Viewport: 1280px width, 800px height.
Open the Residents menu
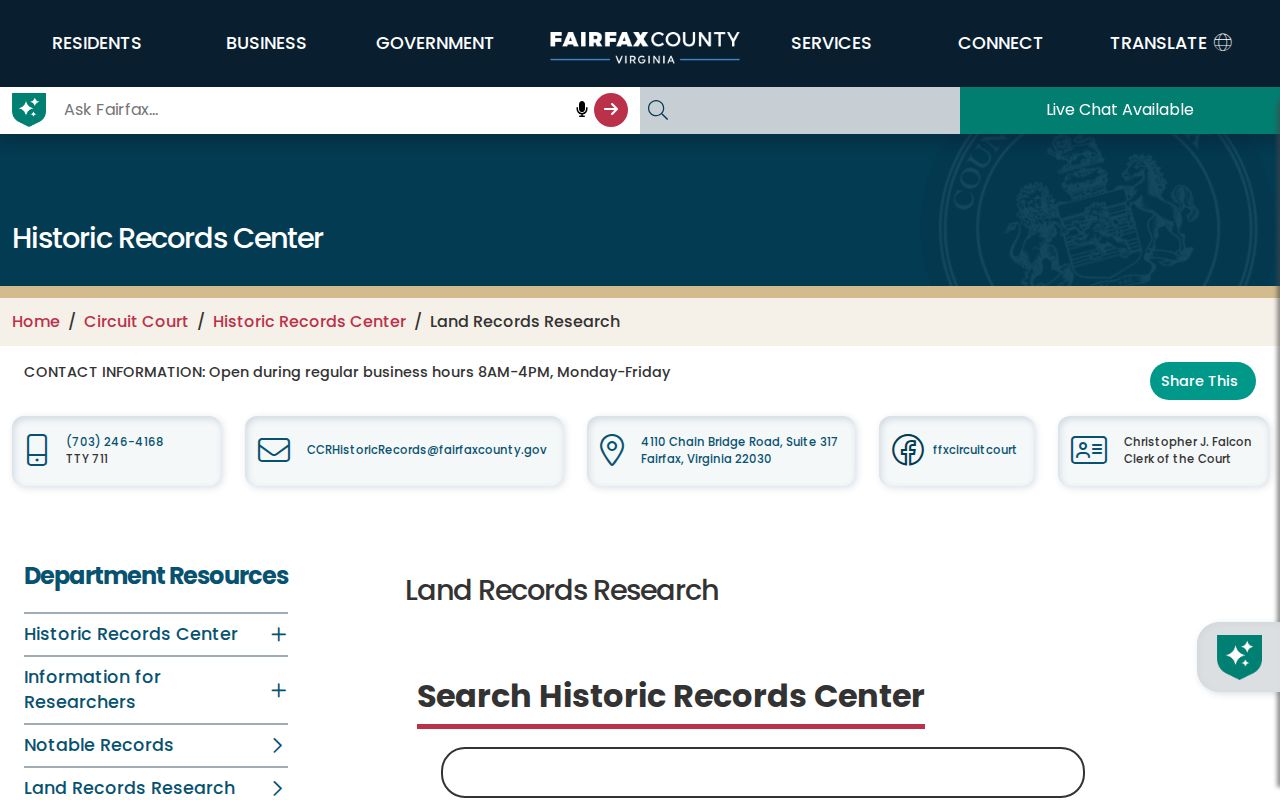click(97, 43)
